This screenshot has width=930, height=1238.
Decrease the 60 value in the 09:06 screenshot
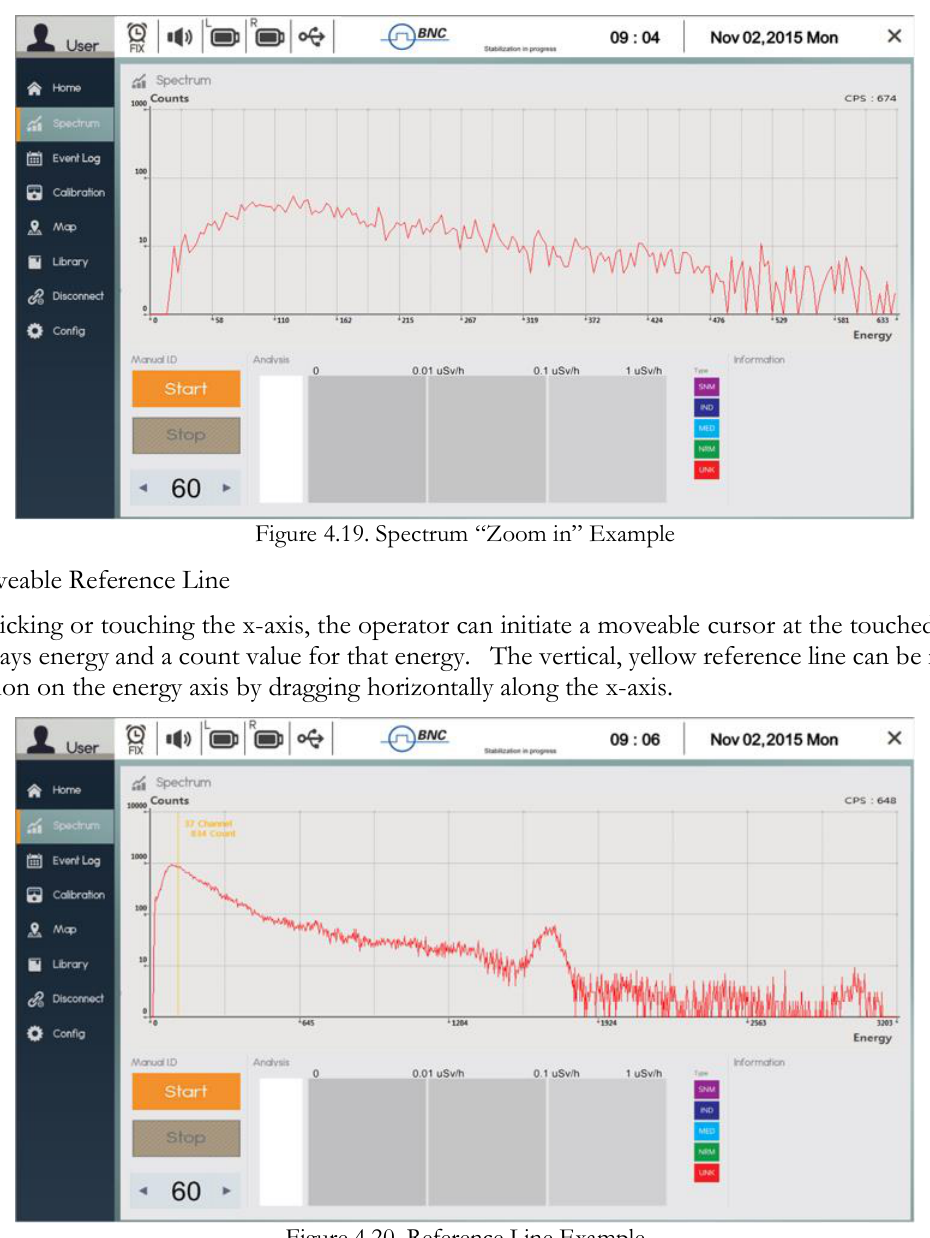[x=143, y=1191]
